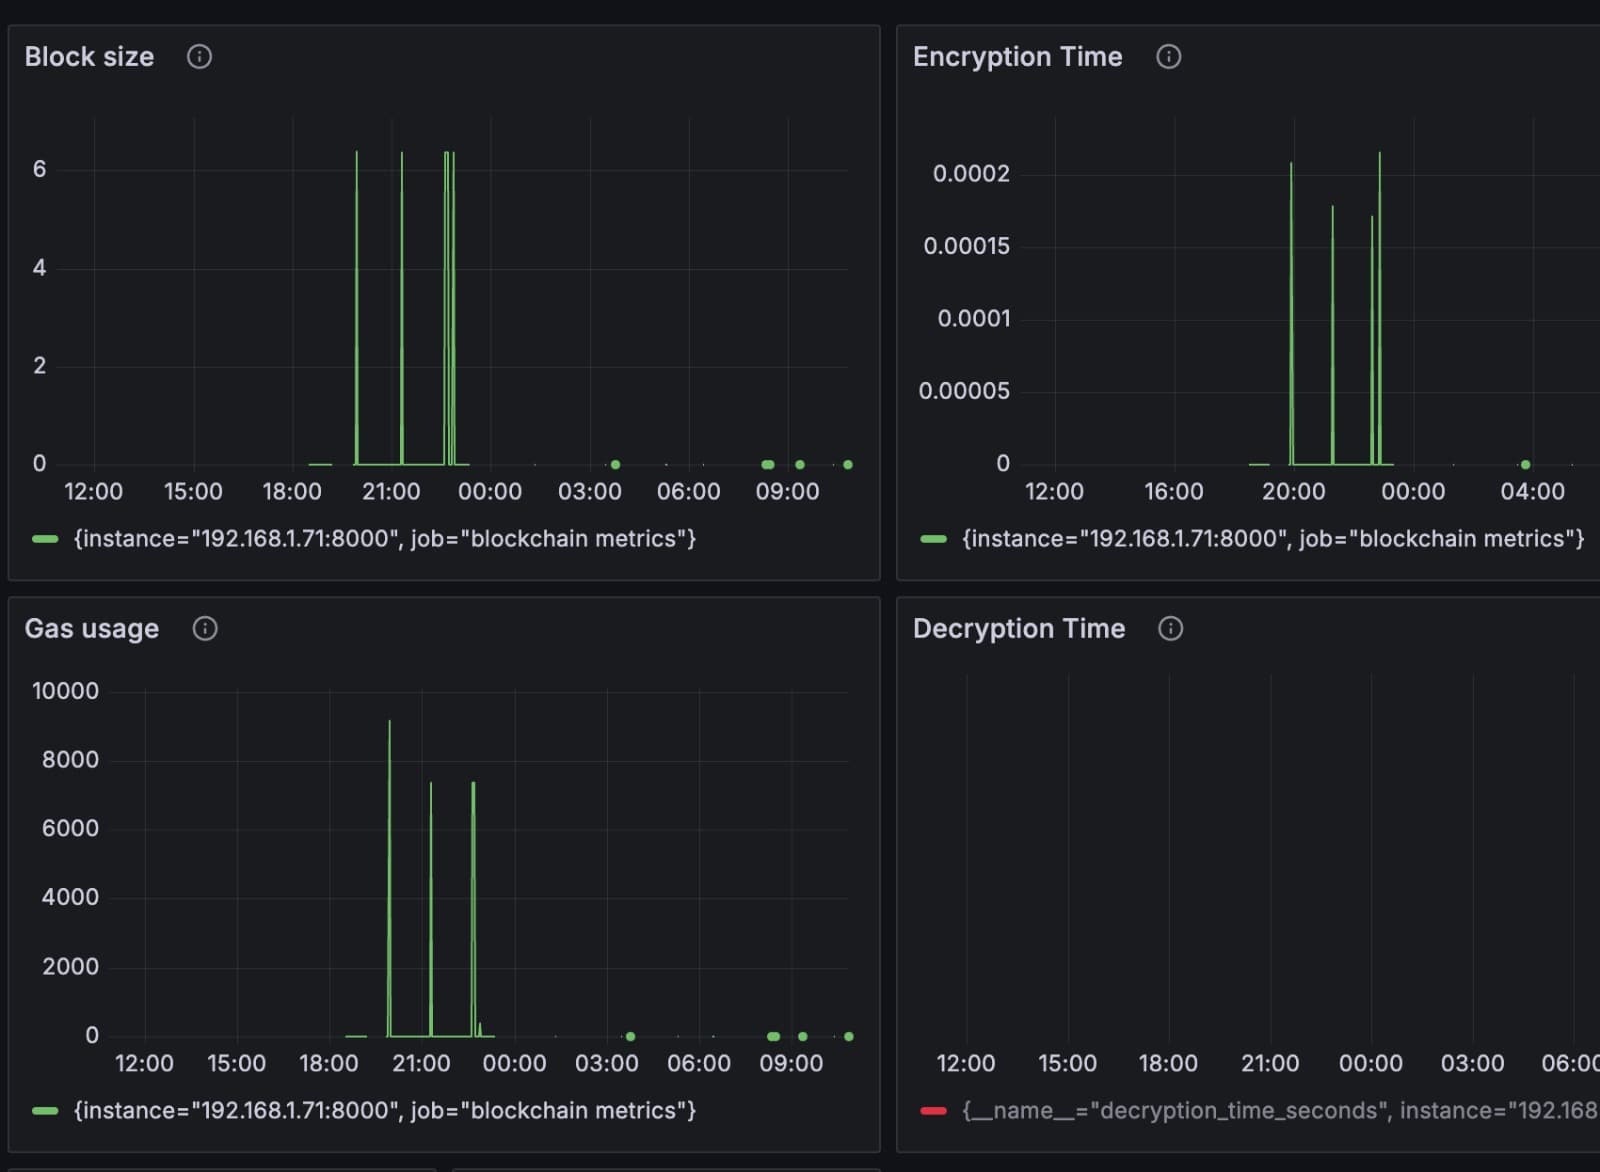
Task: Click the Gas usage panel info icon
Action: pyautogui.click(x=205, y=629)
